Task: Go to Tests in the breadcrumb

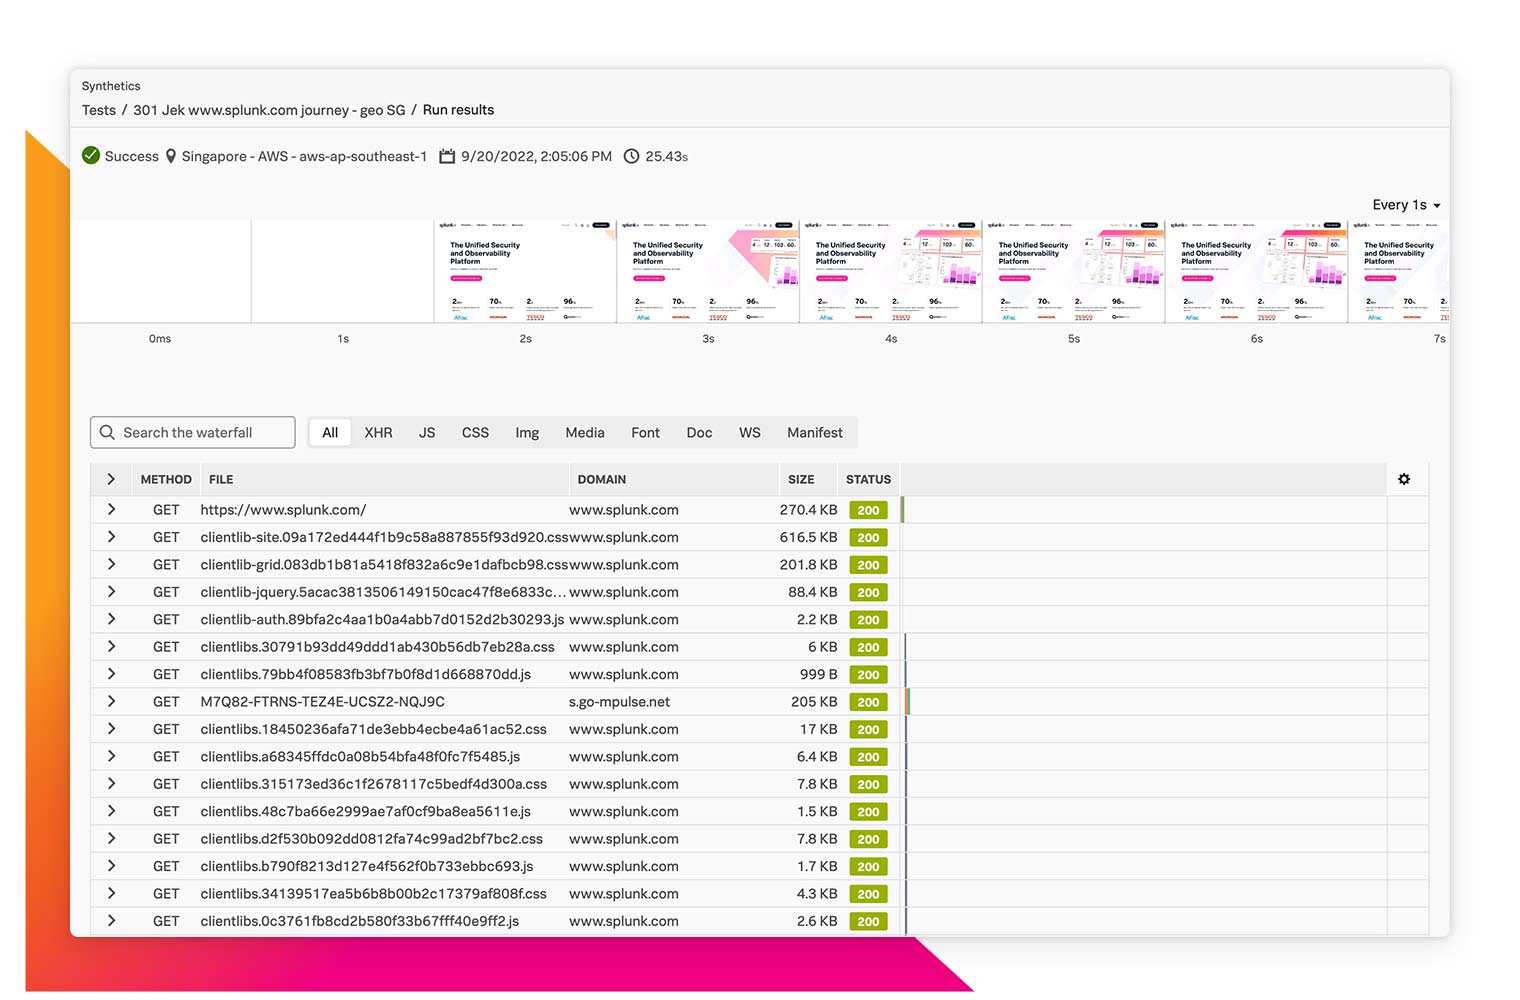Action: tap(99, 110)
